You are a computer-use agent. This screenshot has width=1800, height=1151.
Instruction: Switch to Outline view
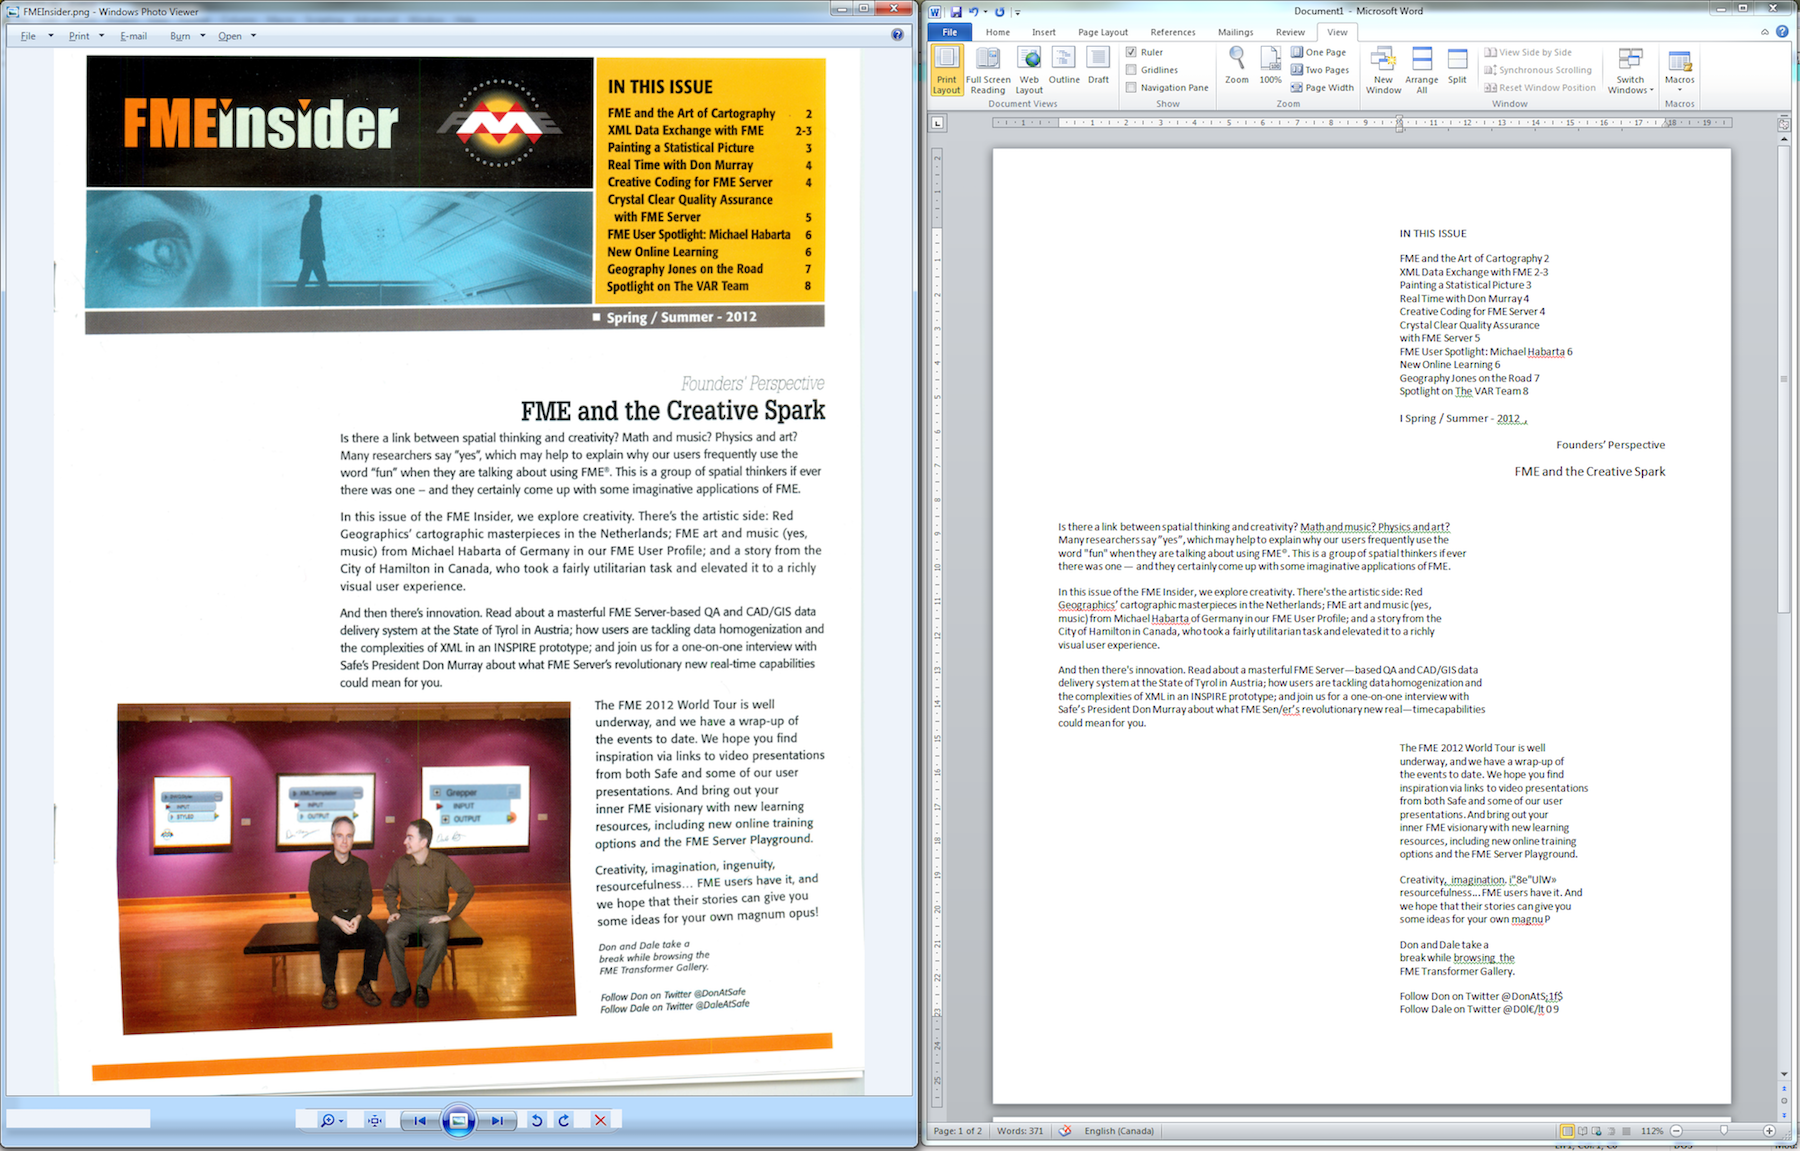[x=1064, y=66]
